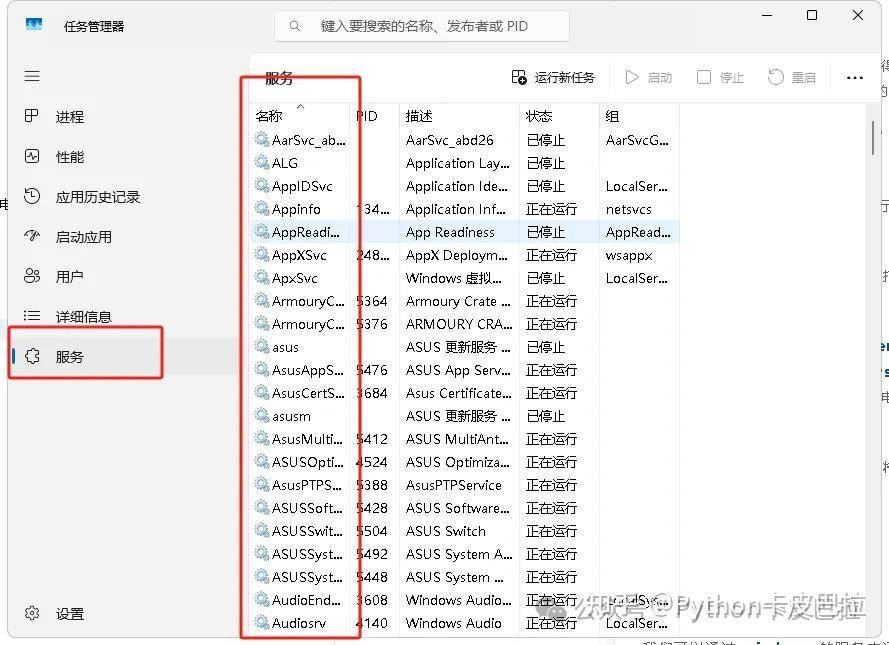Click the 状态 cell of the asus row
Image resolution: width=889 pixels, height=645 pixels.
point(545,347)
